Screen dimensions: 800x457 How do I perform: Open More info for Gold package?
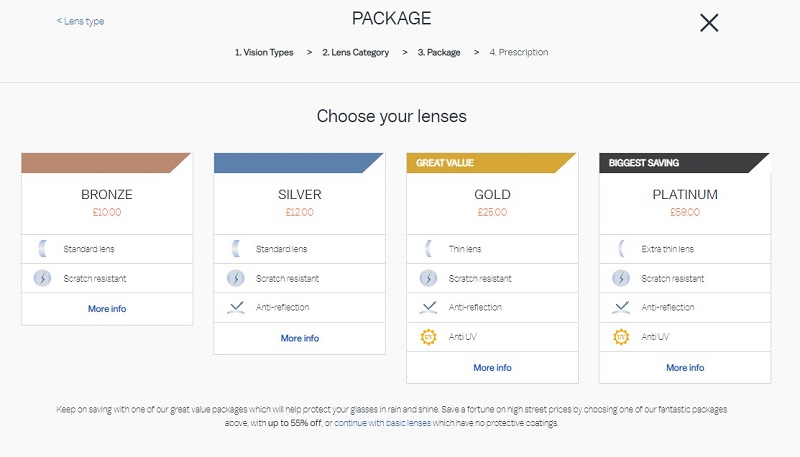[x=492, y=368]
